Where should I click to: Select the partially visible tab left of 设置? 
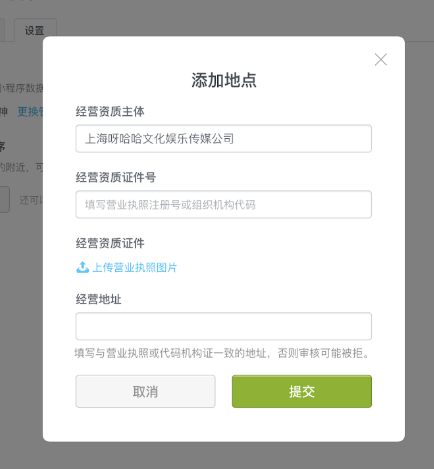click(2, 30)
